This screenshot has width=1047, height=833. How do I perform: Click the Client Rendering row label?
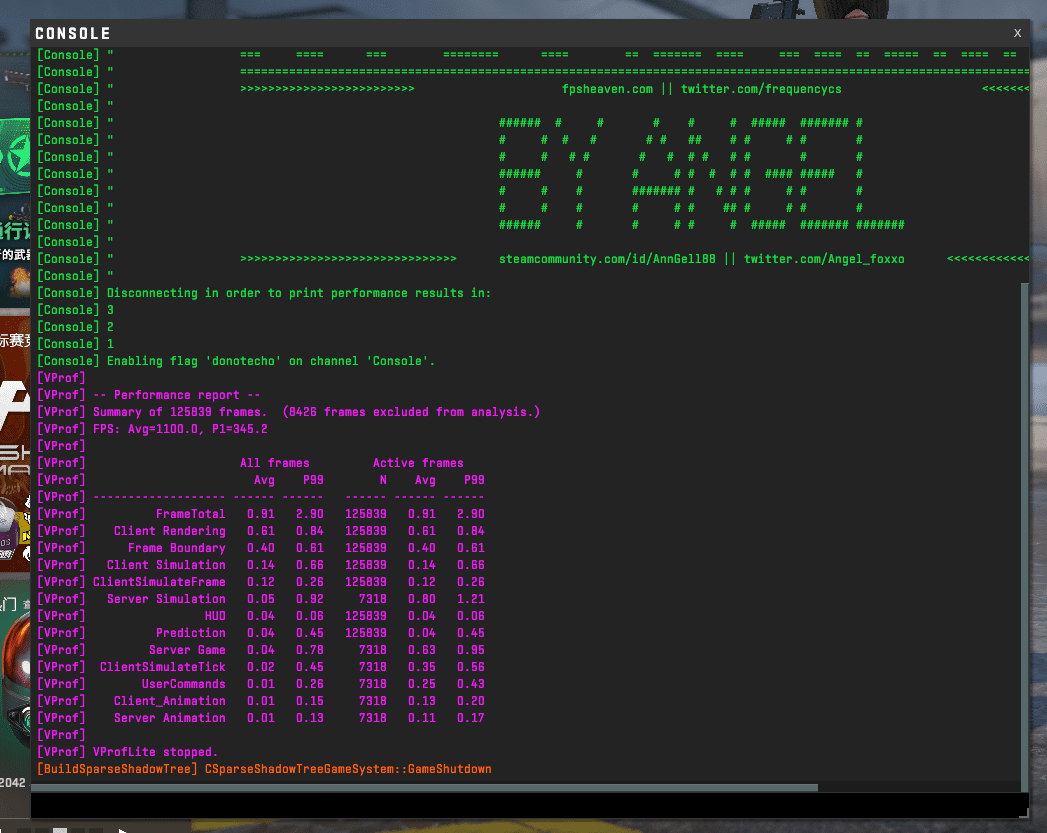(169, 531)
